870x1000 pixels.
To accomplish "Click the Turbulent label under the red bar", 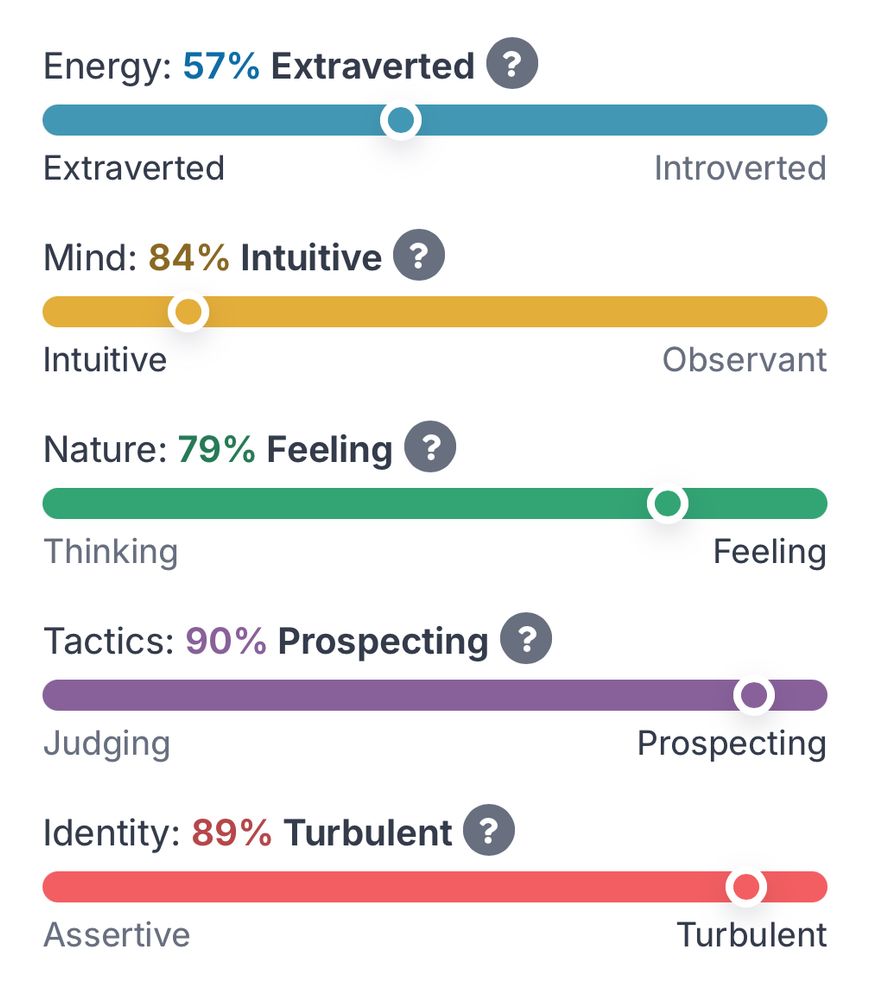I will (752, 935).
